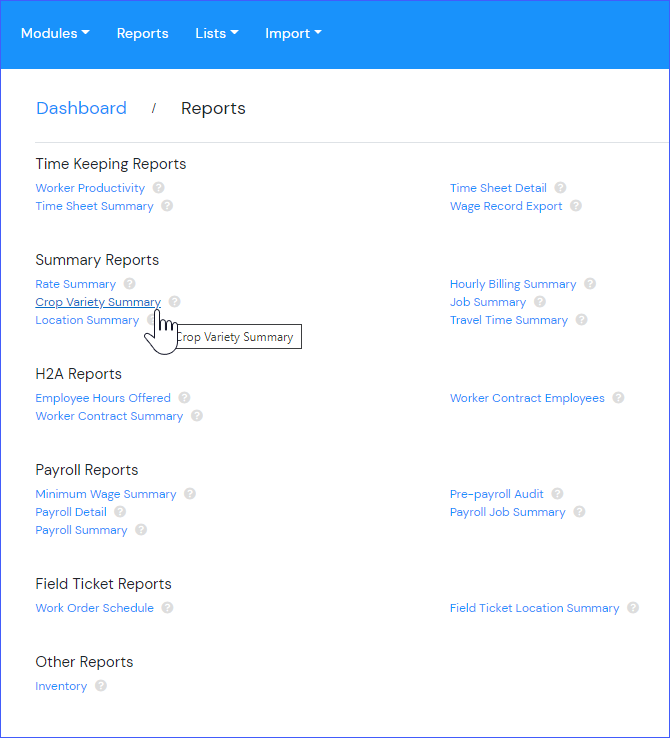Click help icon beside Field Ticket Location Summary
This screenshot has height=738, width=670.
(633, 608)
